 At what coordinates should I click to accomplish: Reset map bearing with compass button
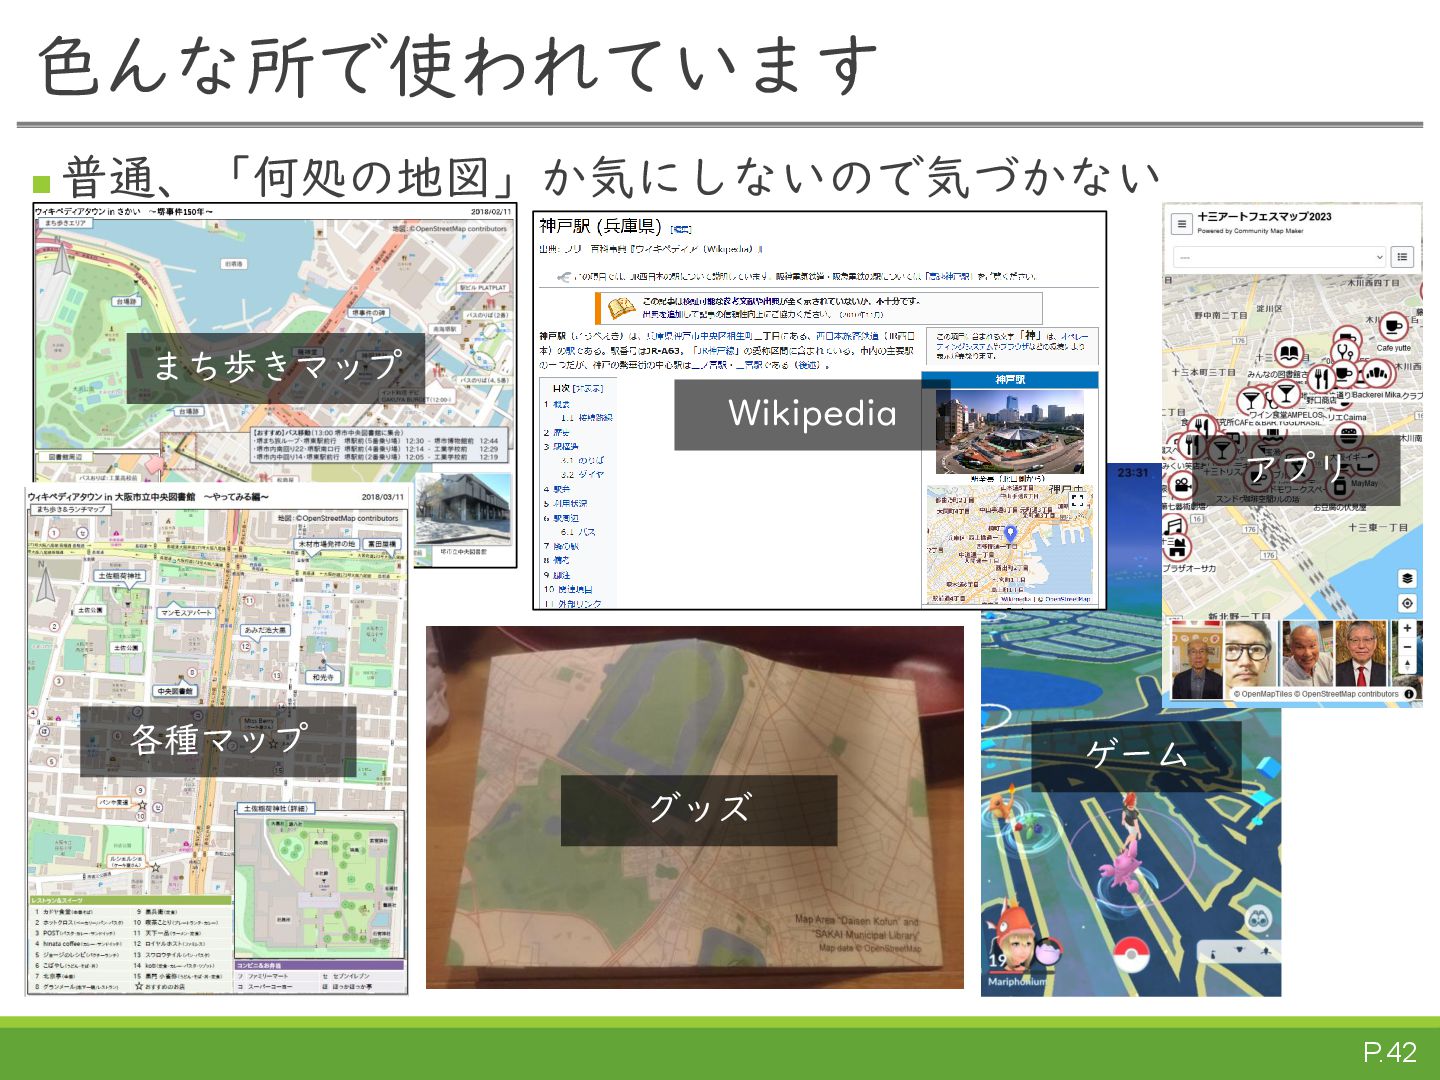point(1407,665)
